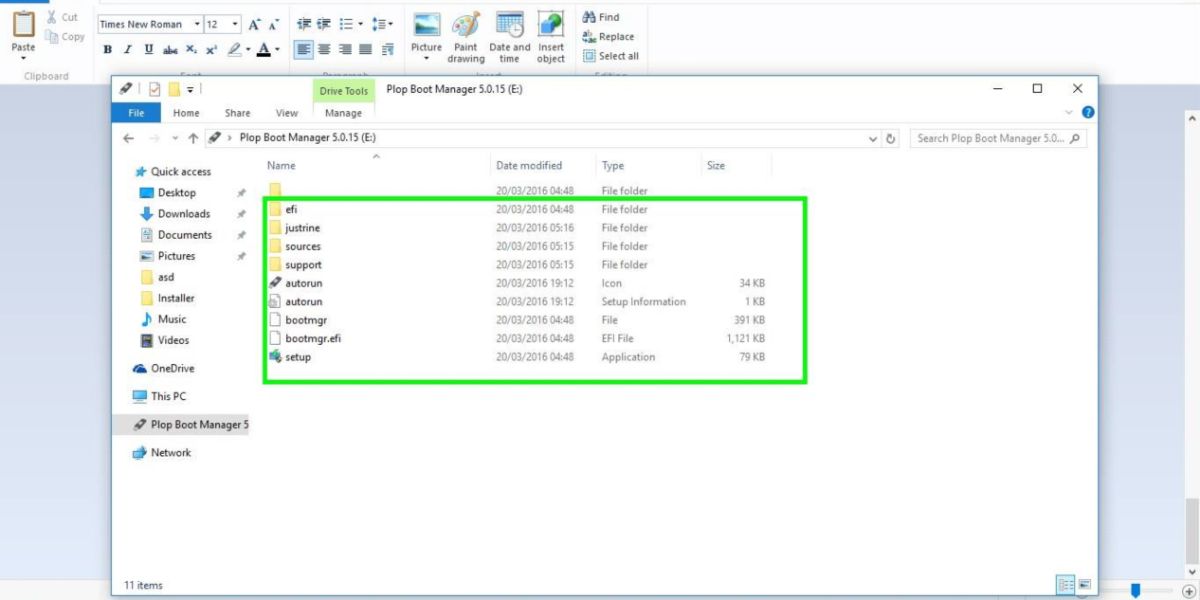This screenshot has width=1200, height=600.
Task: Open the blue File menu
Action: (136, 113)
